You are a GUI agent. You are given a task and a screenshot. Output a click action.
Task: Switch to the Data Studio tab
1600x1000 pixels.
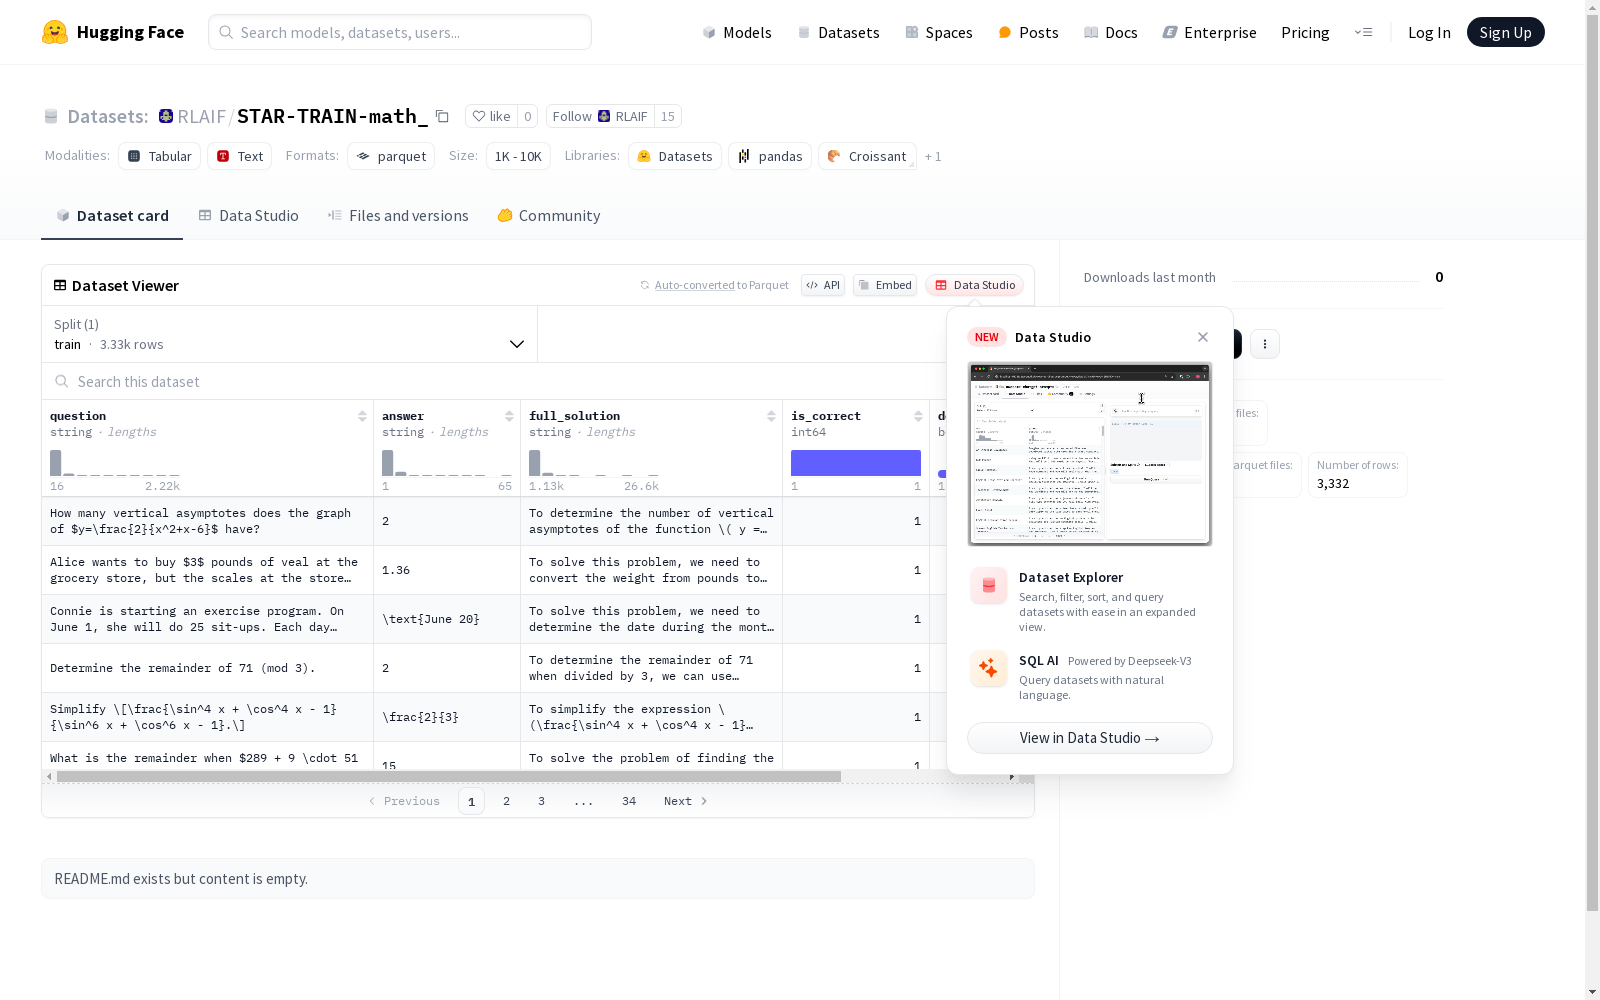pos(248,216)
